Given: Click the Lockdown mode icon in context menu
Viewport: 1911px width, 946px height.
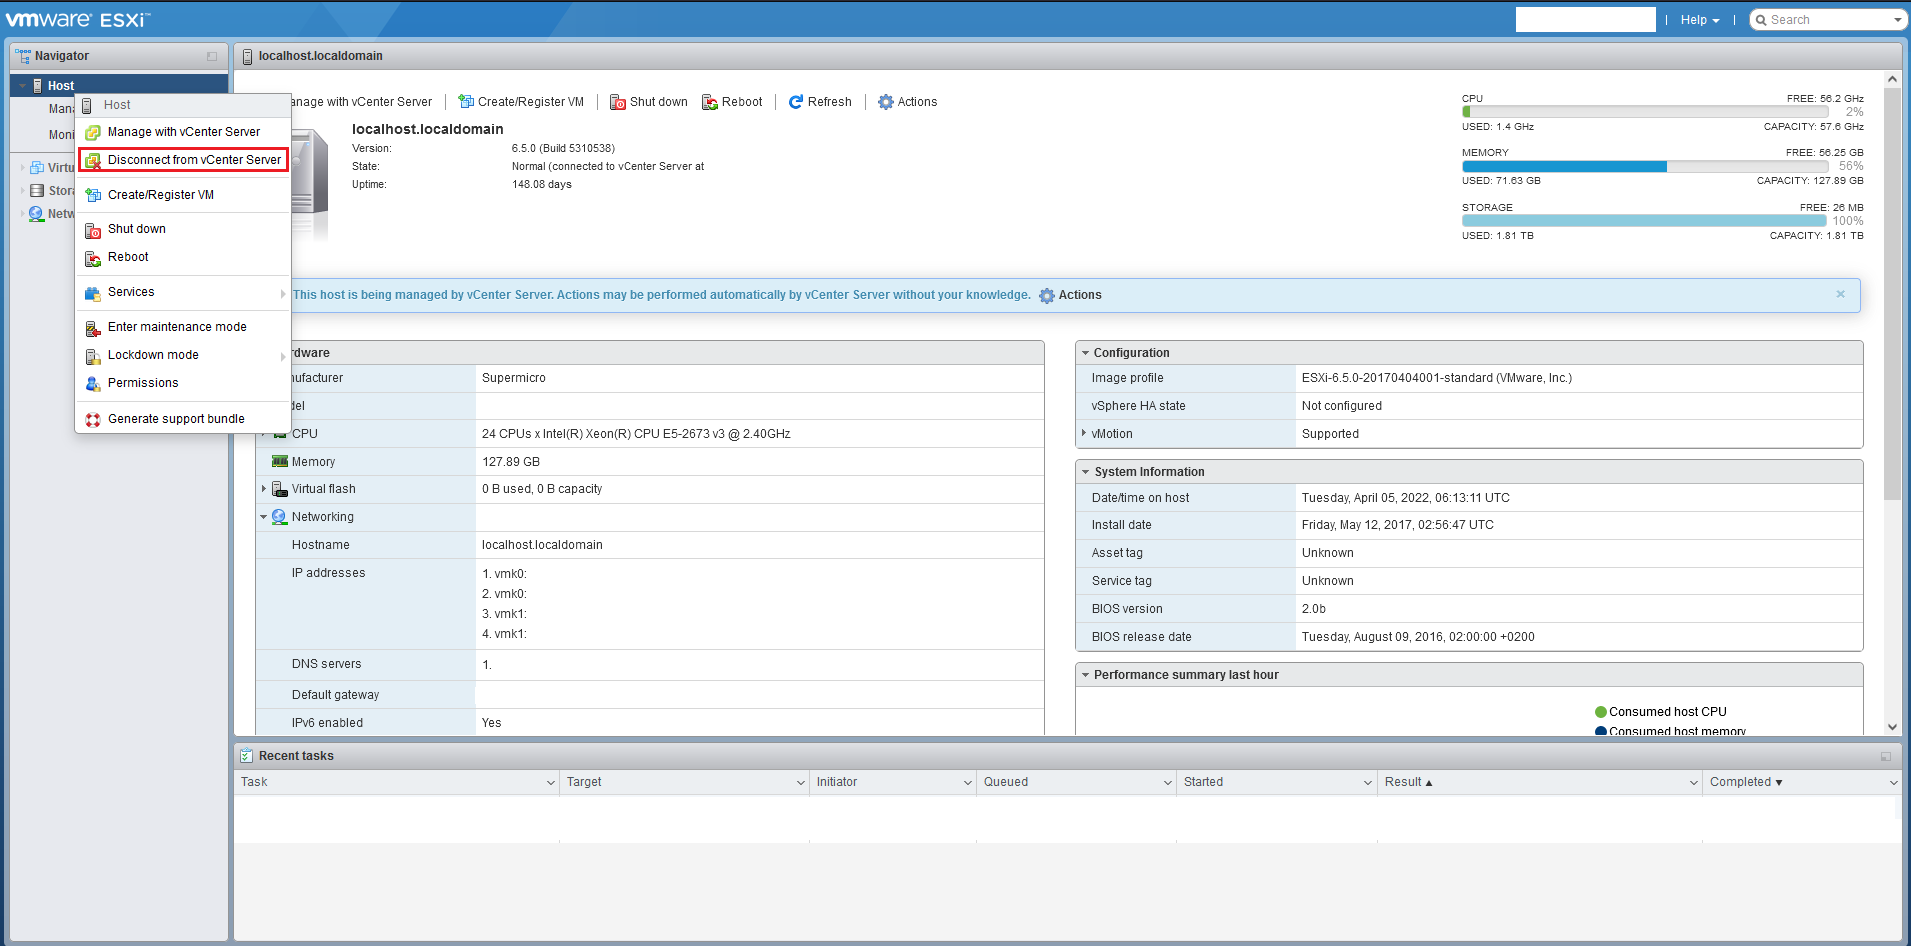Looking at the screenshot, I should (x=93, y=356).
